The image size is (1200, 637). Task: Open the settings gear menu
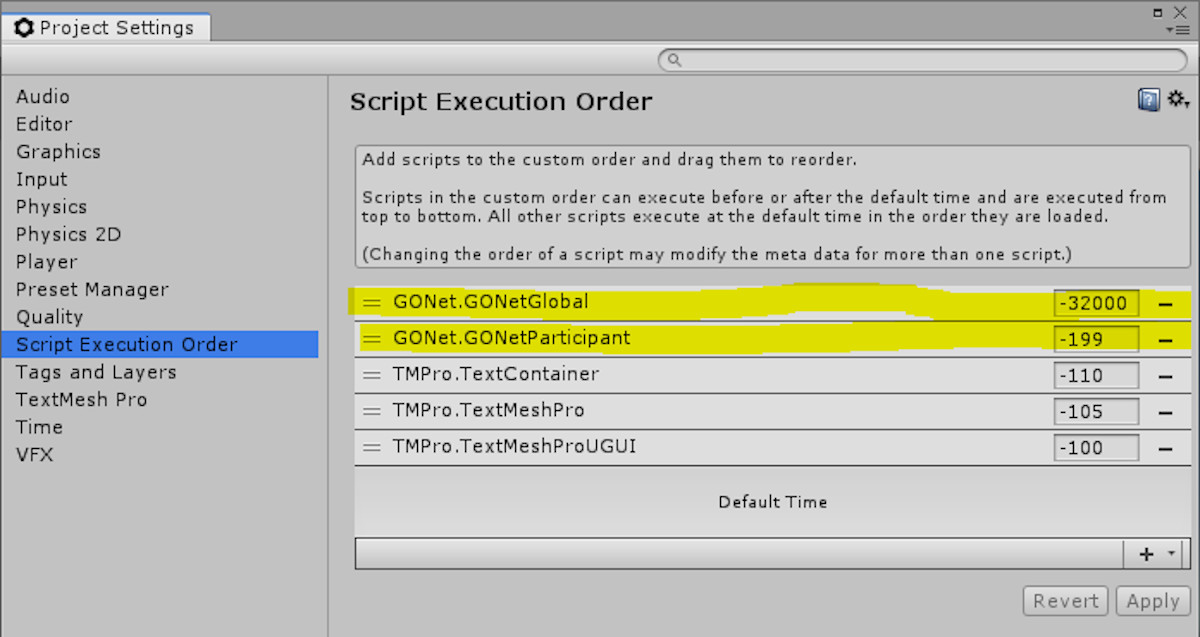click(x=1178, y=99)
